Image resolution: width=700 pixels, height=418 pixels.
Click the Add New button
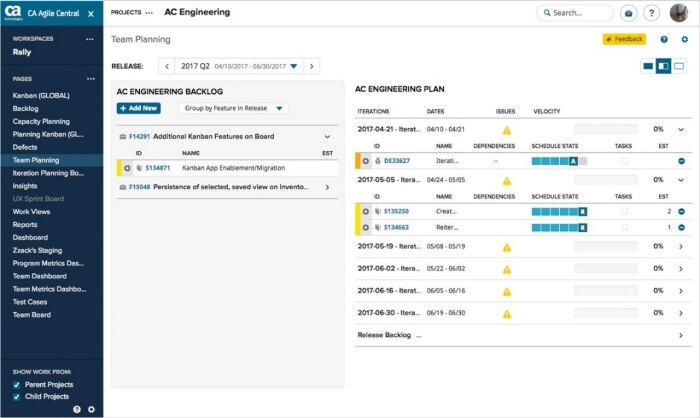(x=138, y=108)
